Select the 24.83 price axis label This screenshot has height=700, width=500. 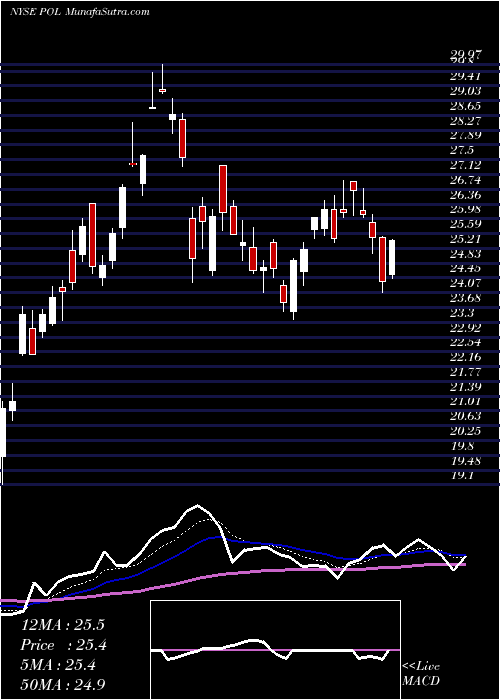tap(465, 253)
